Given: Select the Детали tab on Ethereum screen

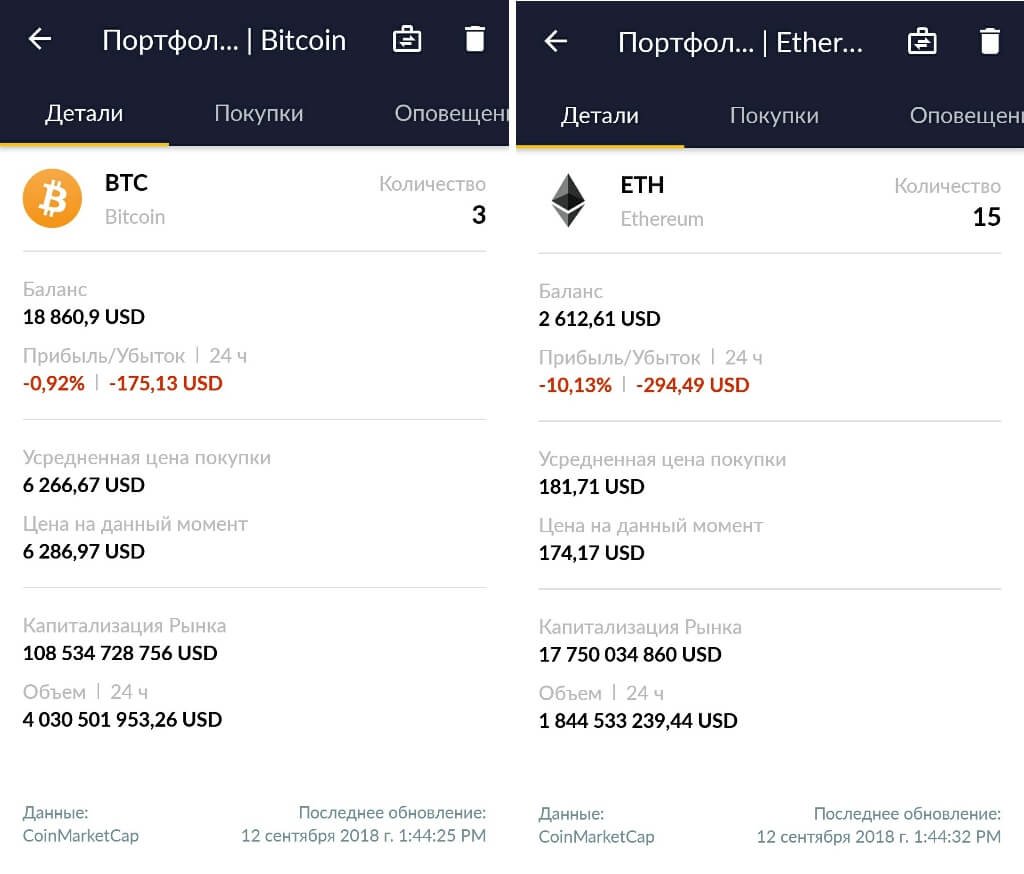Looking at the screenshot, I should 600,115.
